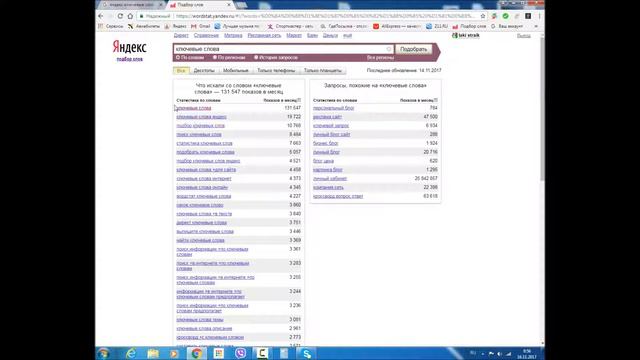
Task: Open the бизнес блог similar query
Action: (325, 143)
